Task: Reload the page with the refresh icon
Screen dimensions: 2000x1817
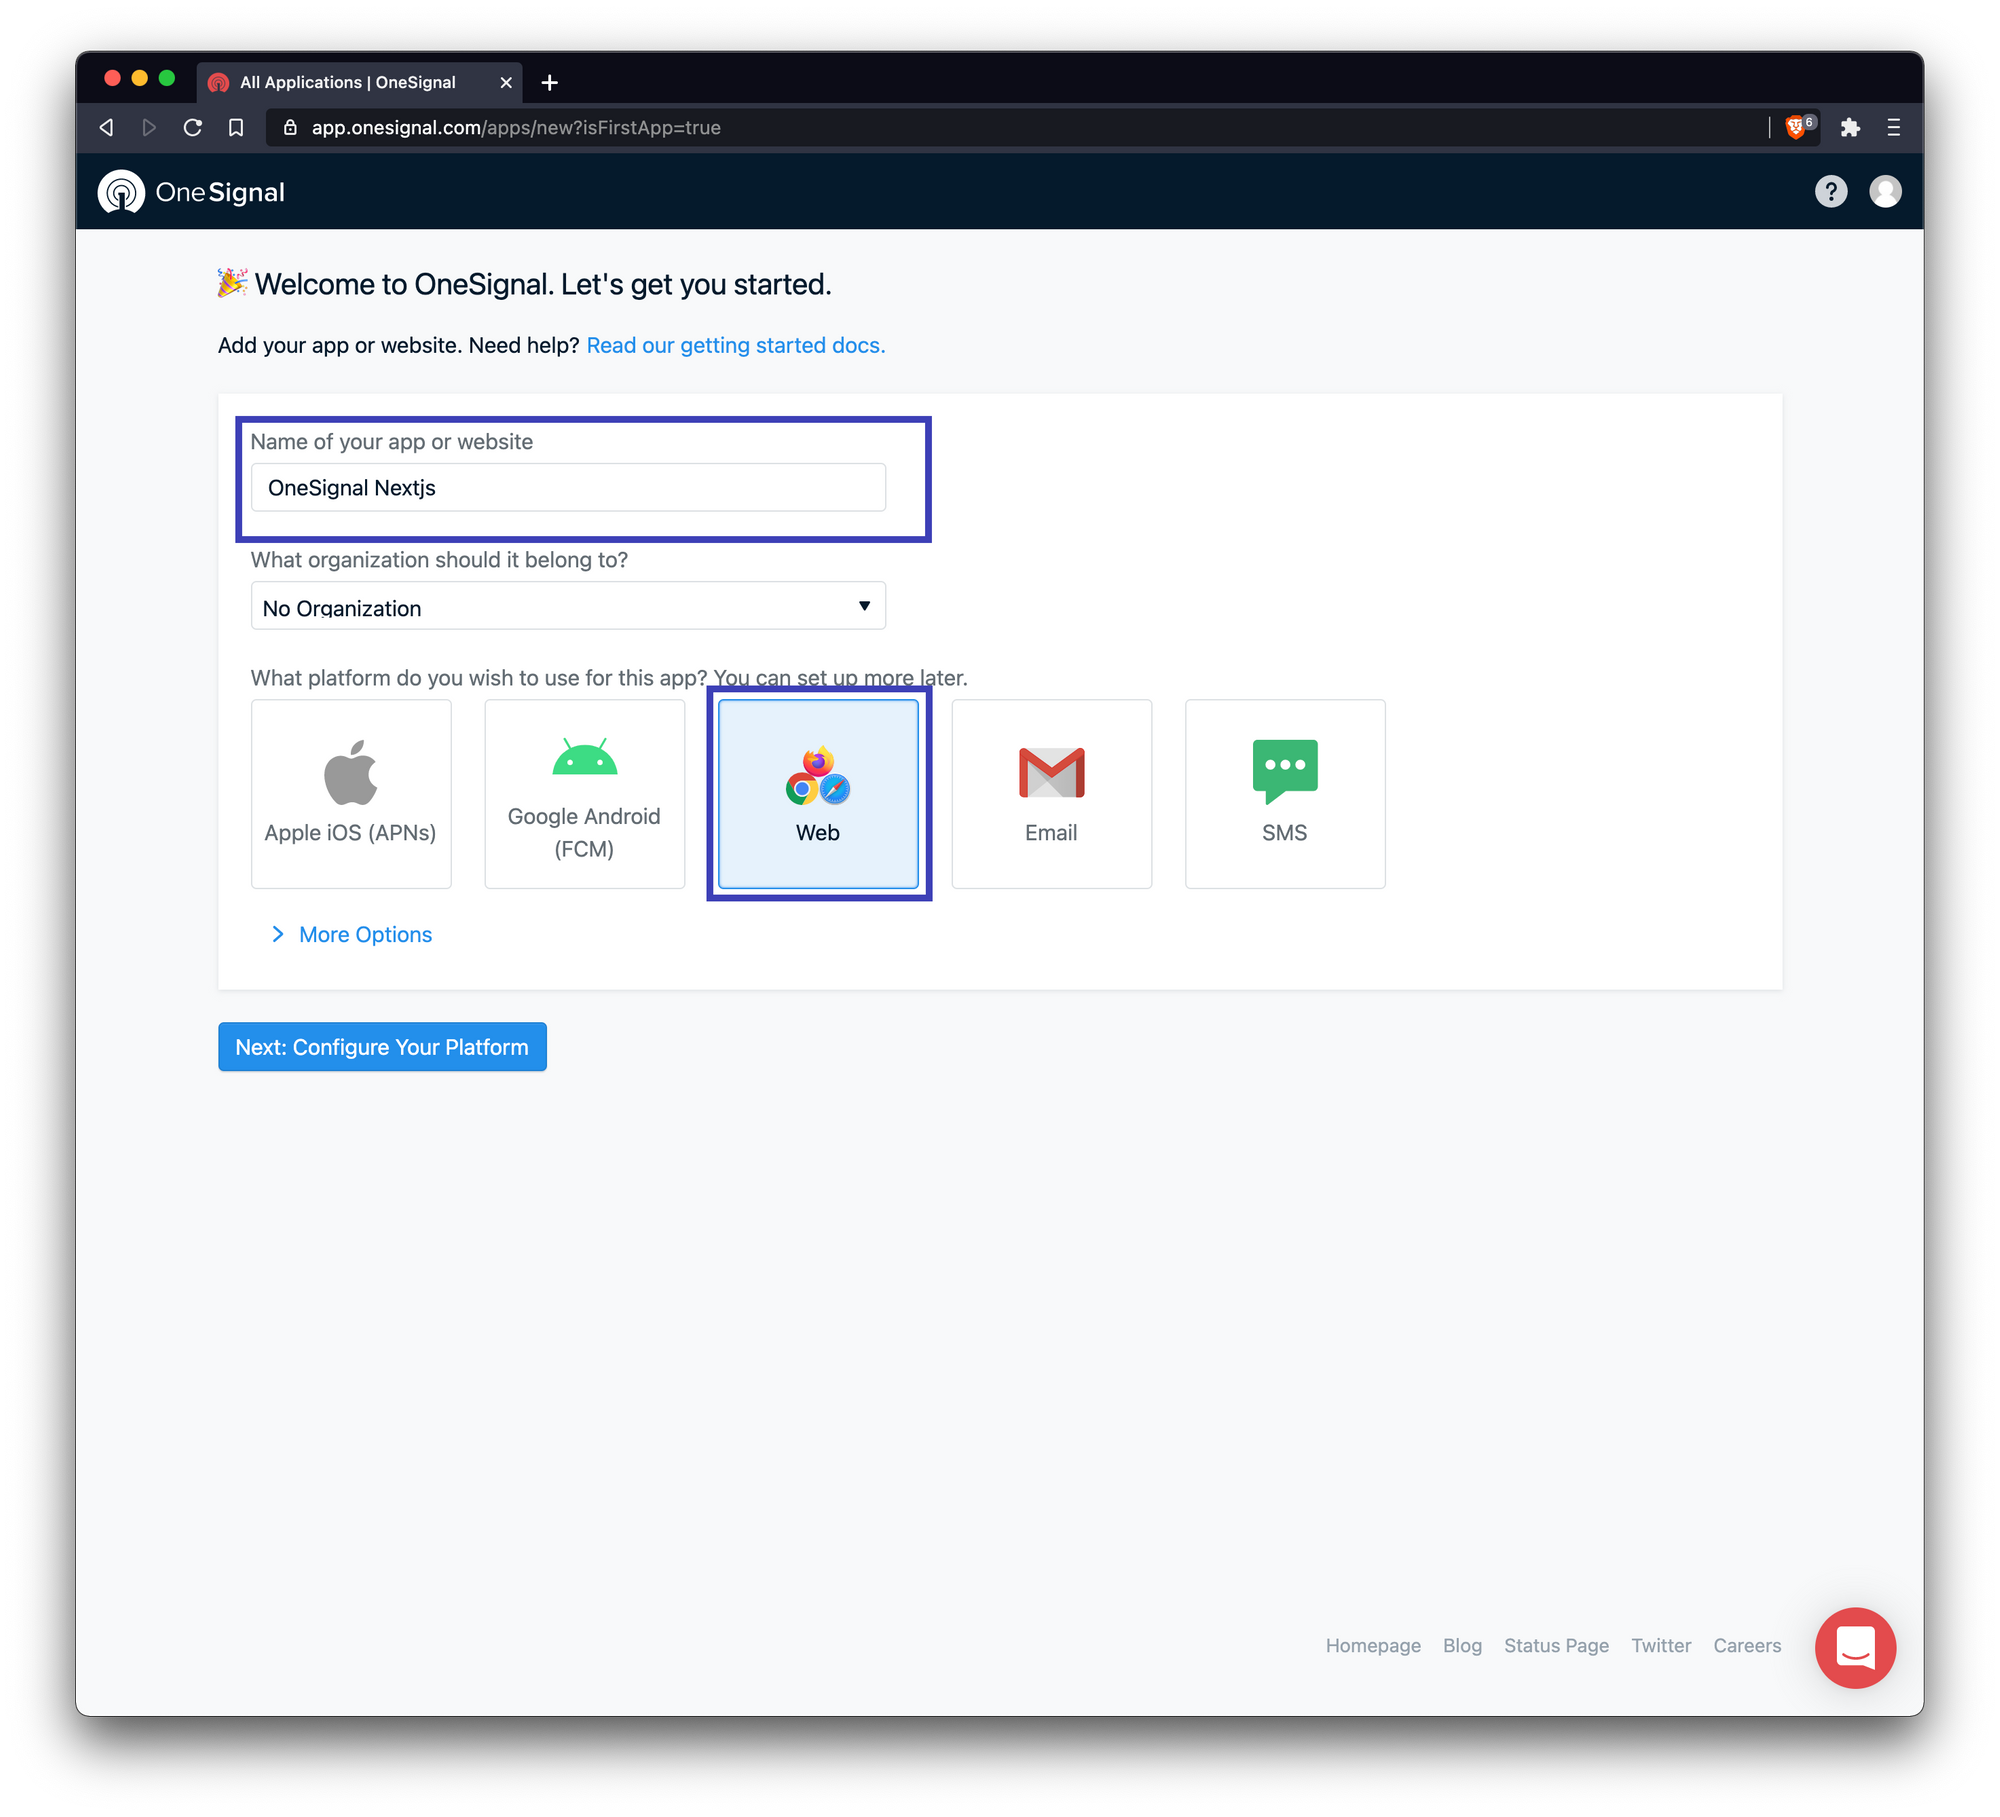Action: [x=193, y=127]
